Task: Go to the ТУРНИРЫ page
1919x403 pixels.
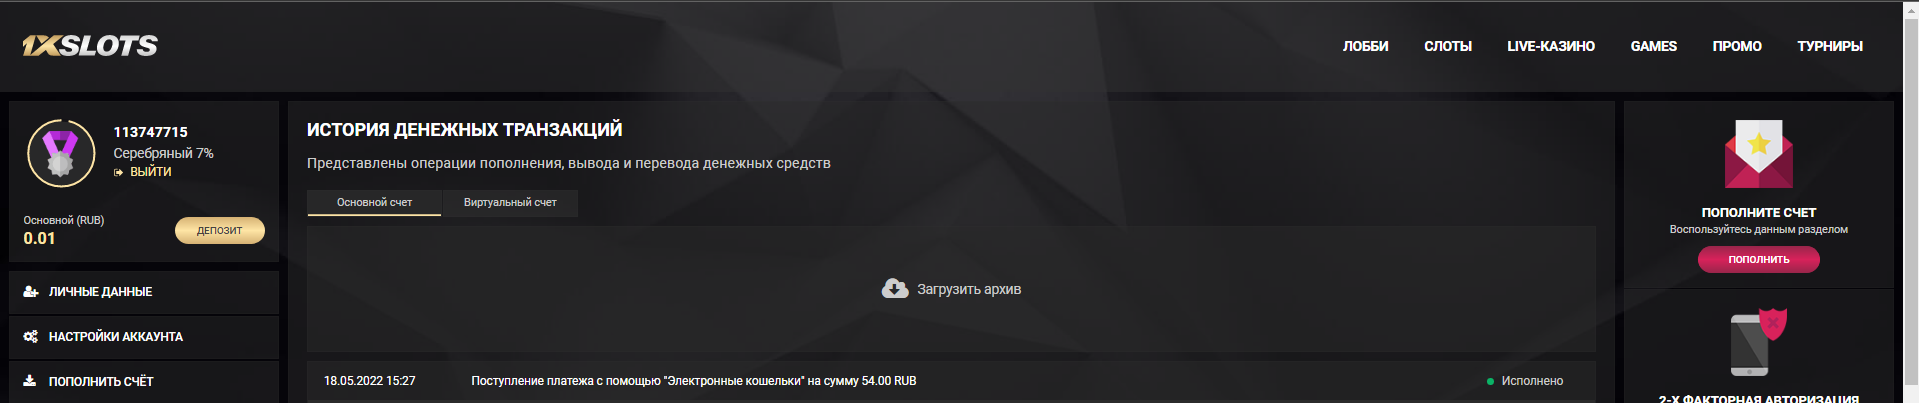Action: coord(1829,46)
